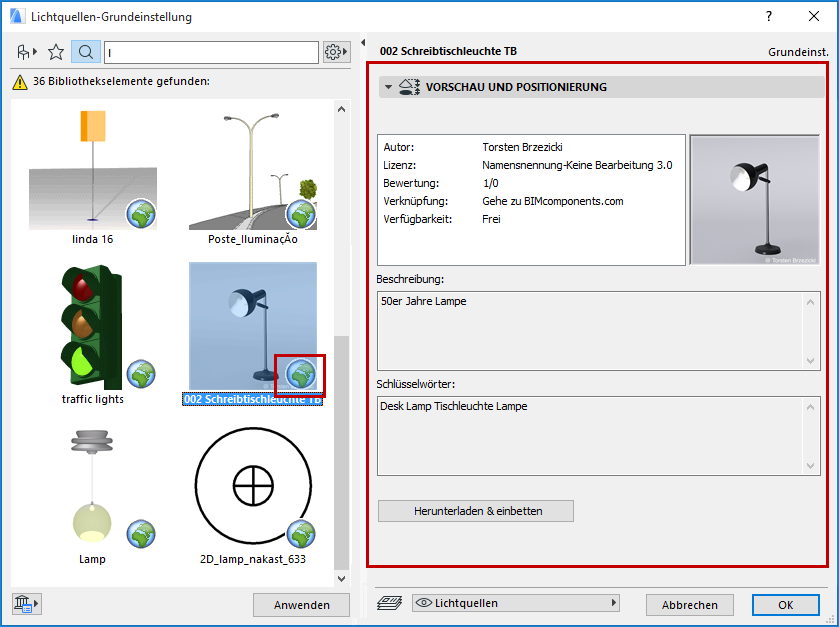The height and width of the screenshot is (627, 839).
Task: Click the Namensnennung-Keine Bearbeitung 3.0 license text
Action: click(577, 165)
